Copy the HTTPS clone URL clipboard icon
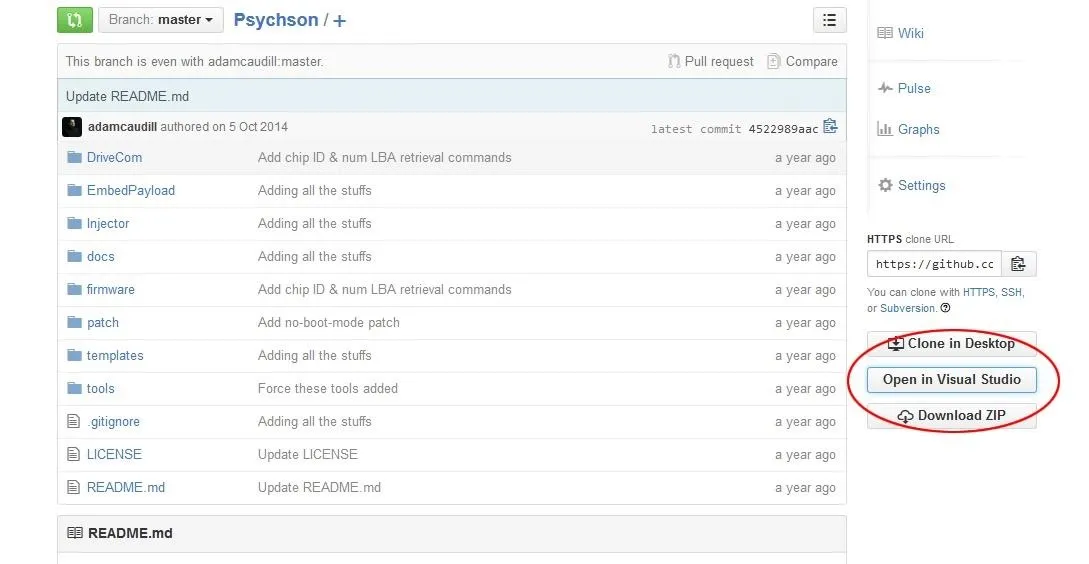Screen dimensions: 1089x564 [1018, 264]
